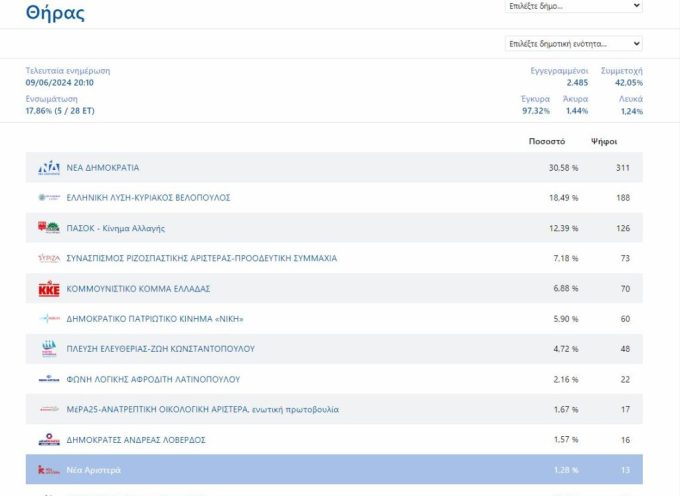
Task: Click the Θήρας page heading
Action: click(x=55, y=13)
